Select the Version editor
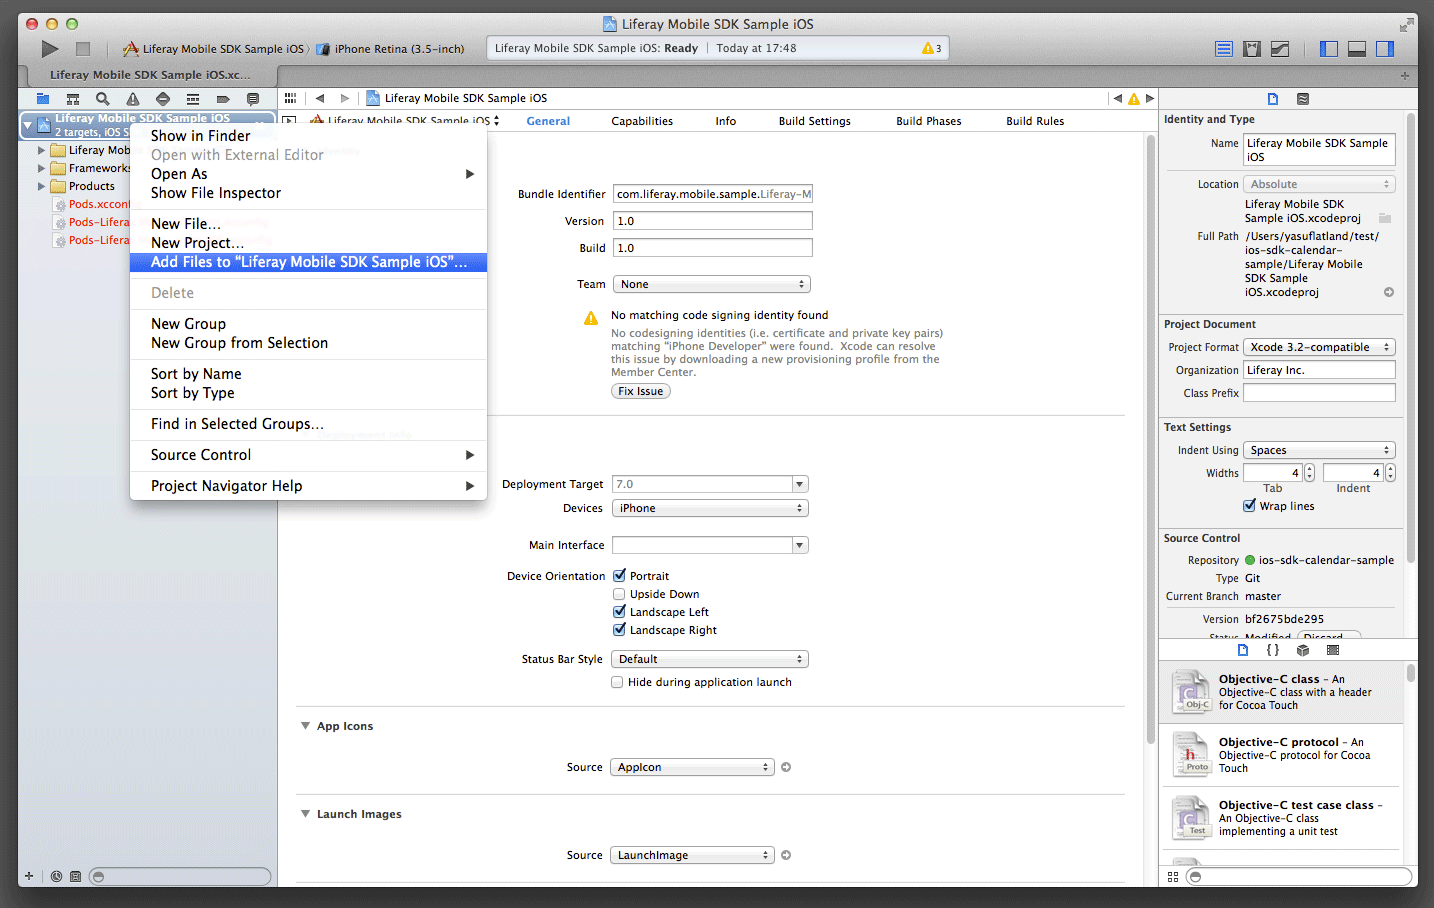Image resolution: width=1434 pixels, height=908 pixels. pos(1279,48)
